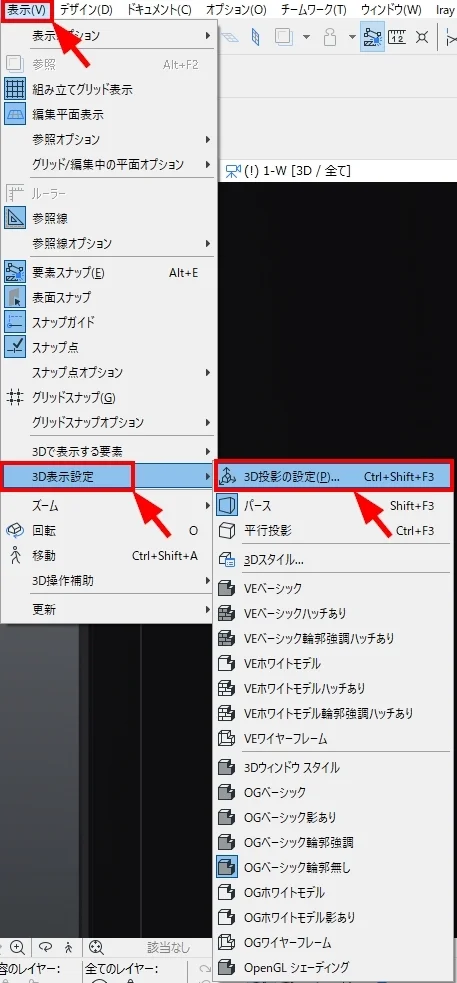The height and width of the screenshot is (983, 457).
Task: Expand グリッド/編集中の平面オプション submenu
Action: point(109,164)
